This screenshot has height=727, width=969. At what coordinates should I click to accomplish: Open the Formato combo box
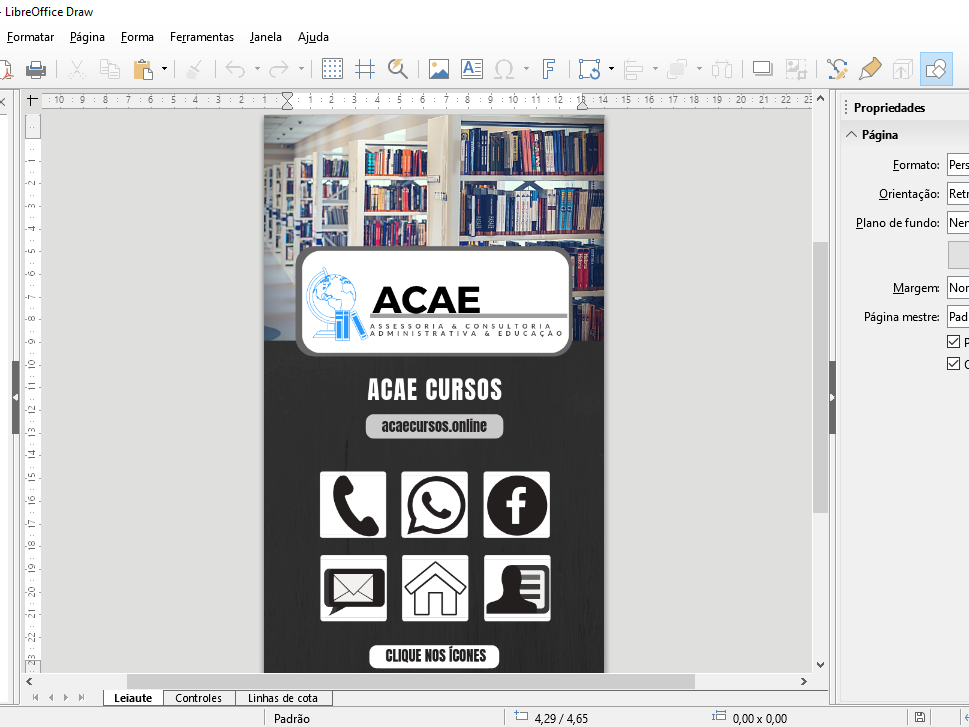click(958, 165)
